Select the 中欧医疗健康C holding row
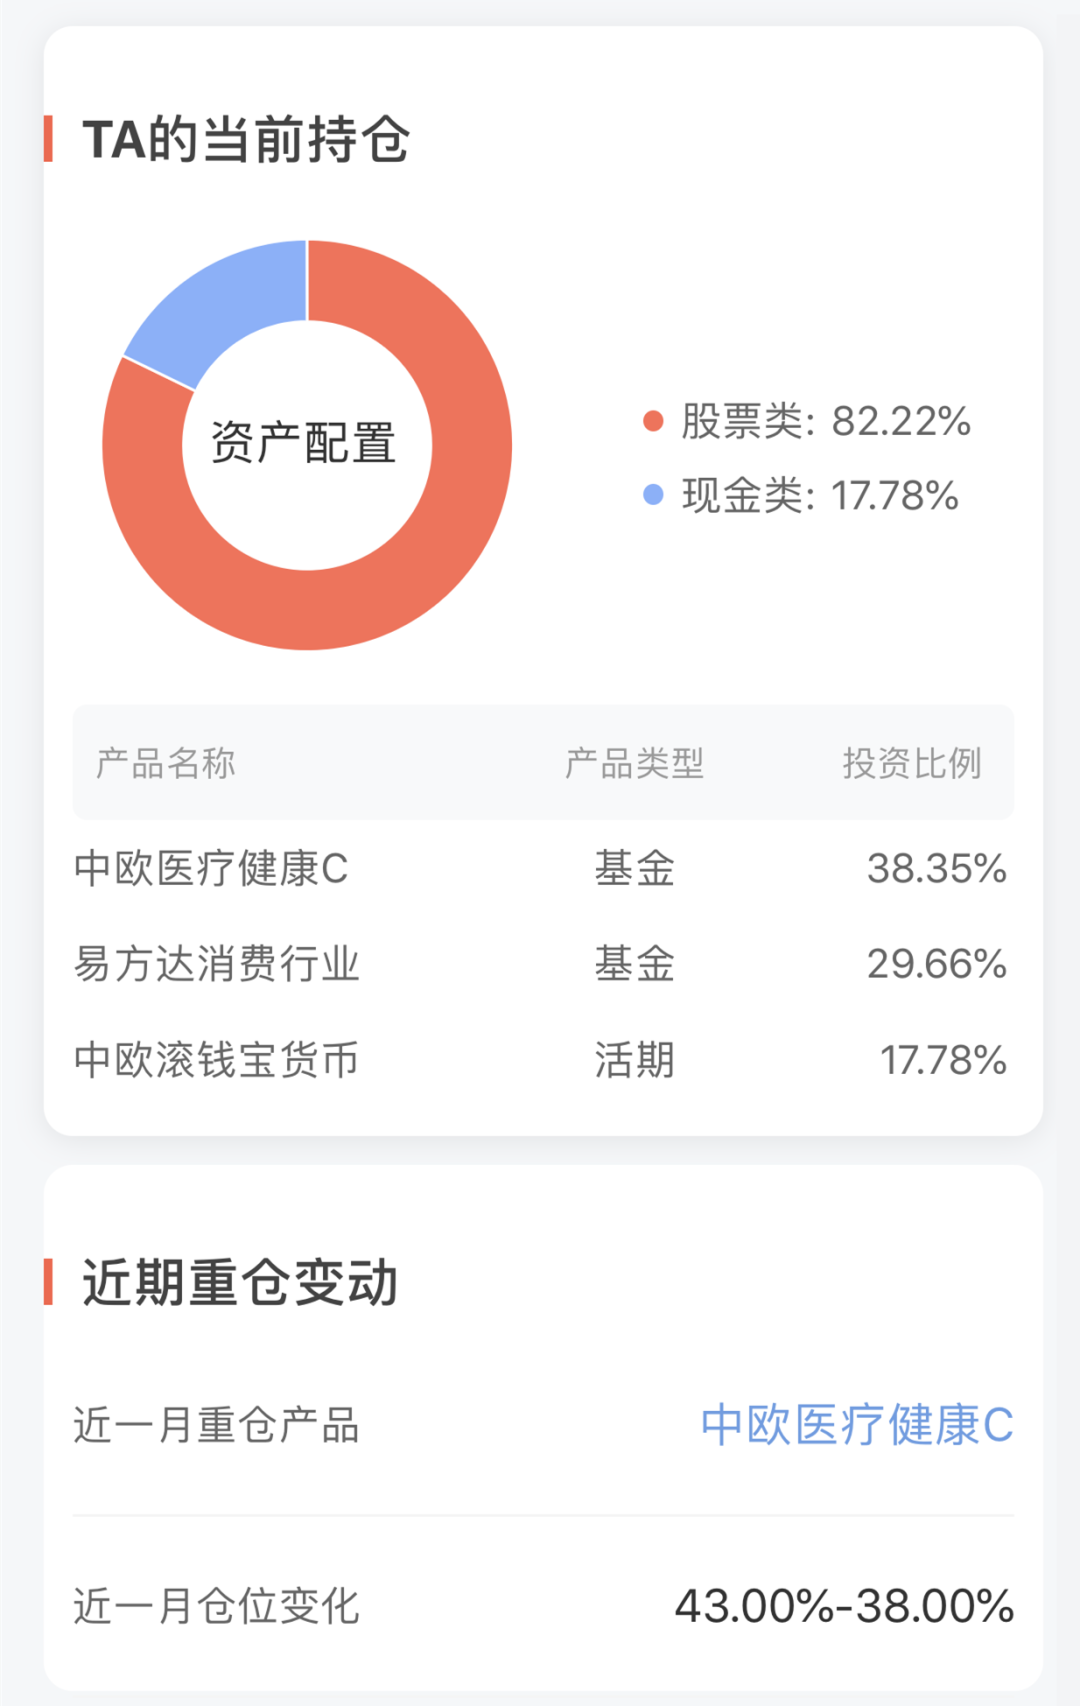The height and width of the screenshot is (1706, 1080). (542, 868)
